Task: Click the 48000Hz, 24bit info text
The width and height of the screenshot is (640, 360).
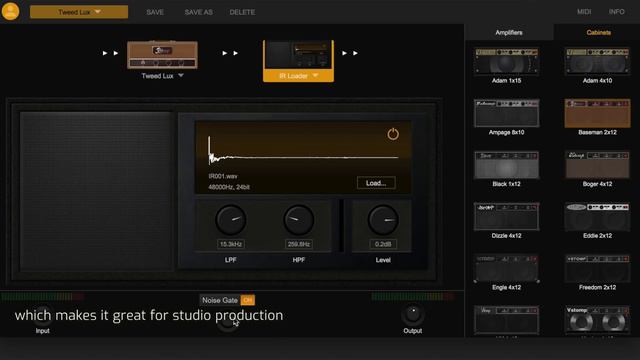Action: coord(229,187)
